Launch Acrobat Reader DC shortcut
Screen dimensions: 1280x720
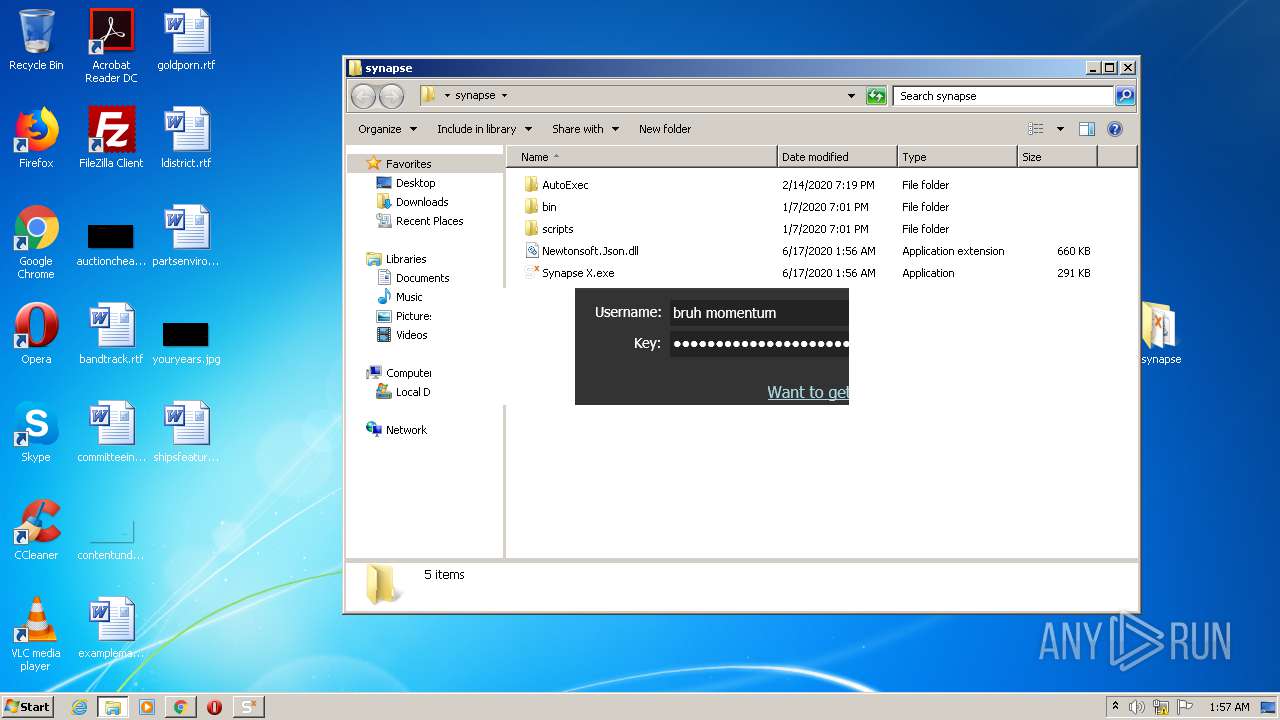(x=111, y=46)
